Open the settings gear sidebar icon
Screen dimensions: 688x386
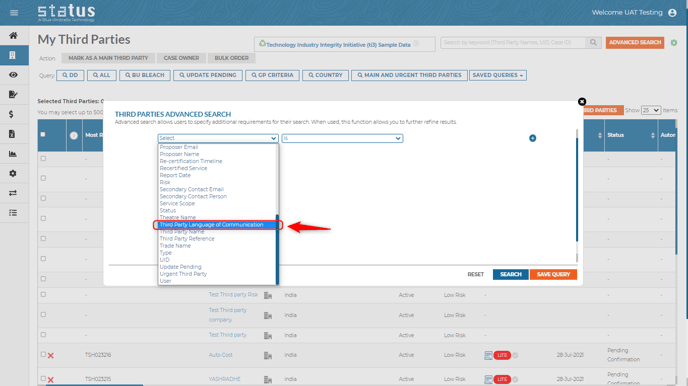[13, 173]
